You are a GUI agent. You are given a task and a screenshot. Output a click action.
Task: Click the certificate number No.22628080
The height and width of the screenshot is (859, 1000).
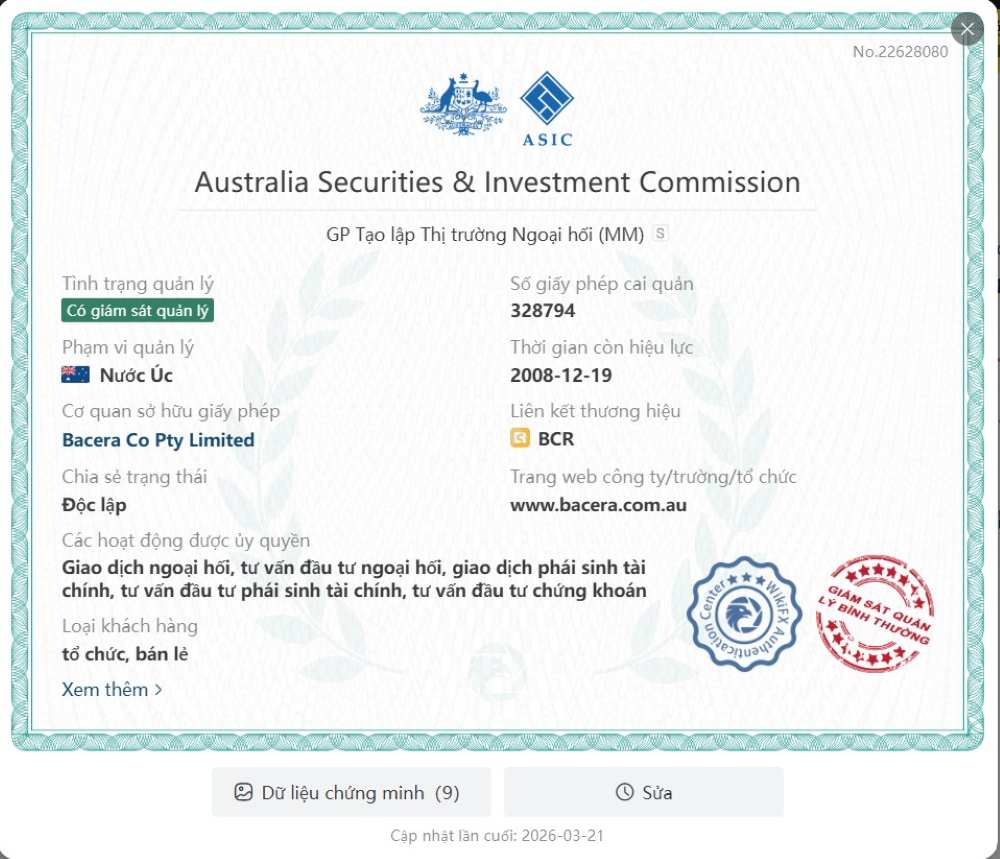coord(900,52)
